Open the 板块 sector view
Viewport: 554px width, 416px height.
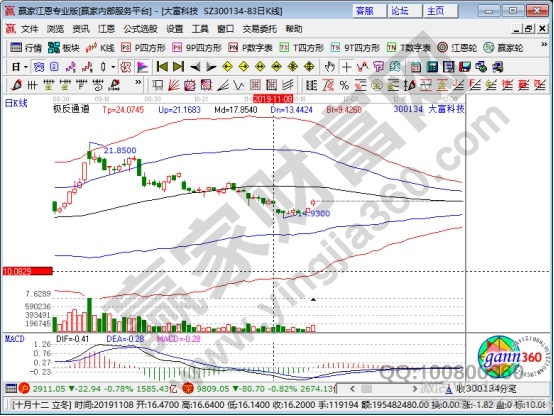64,47
